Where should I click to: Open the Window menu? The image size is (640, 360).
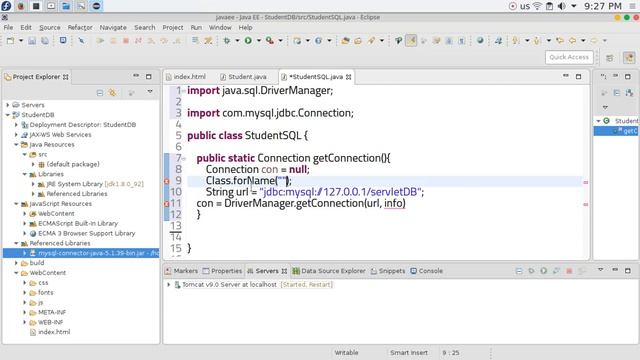(220, 27)
